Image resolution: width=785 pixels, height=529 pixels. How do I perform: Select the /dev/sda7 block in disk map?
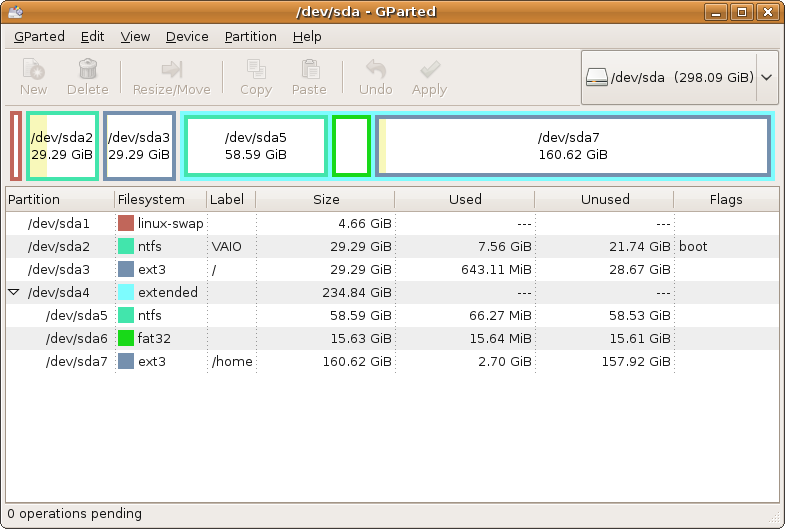coord(573,146)
